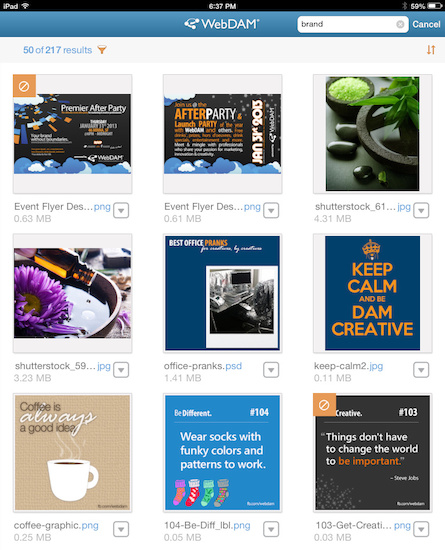Open the orange filter funnel icon
Viewport: 445px width, 550px height.
102,50
